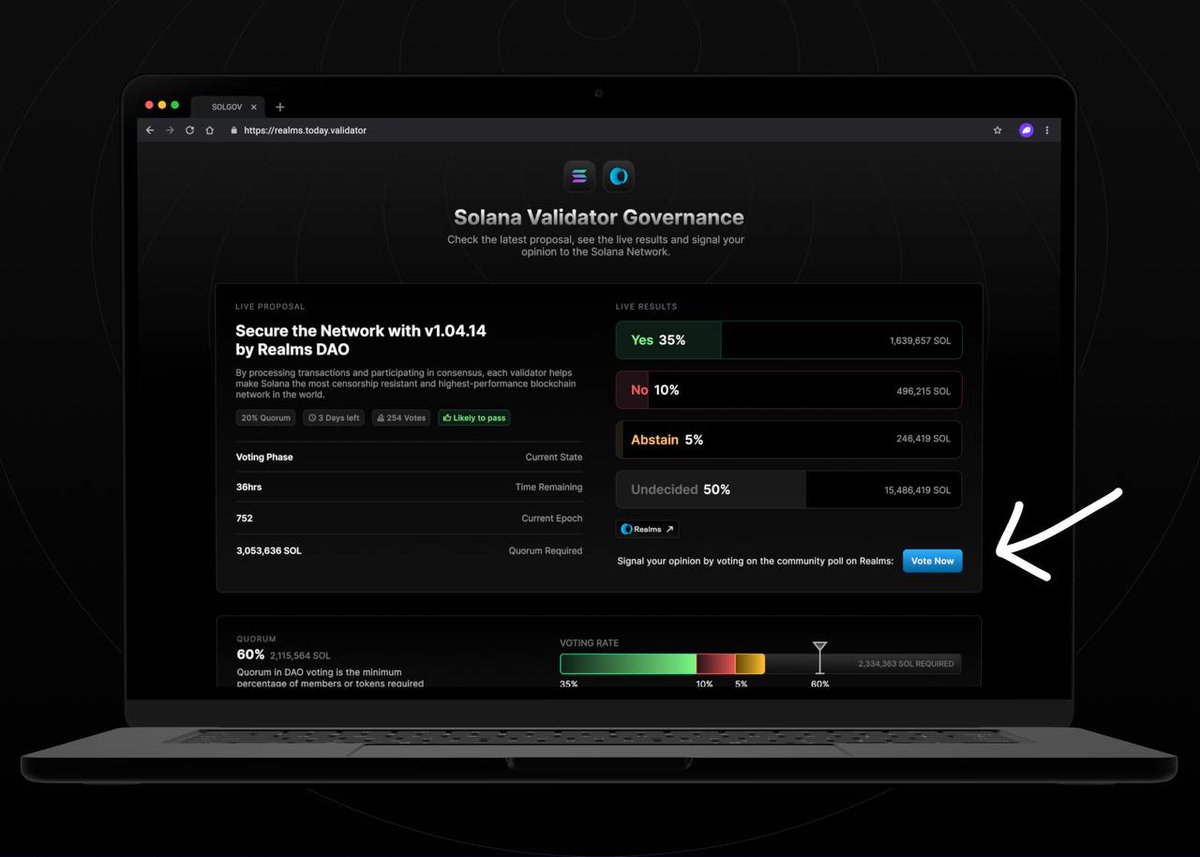Click the 1,639,657 SOL amount
Viewport: 1200px width, 857px height.
click(920, 341)
